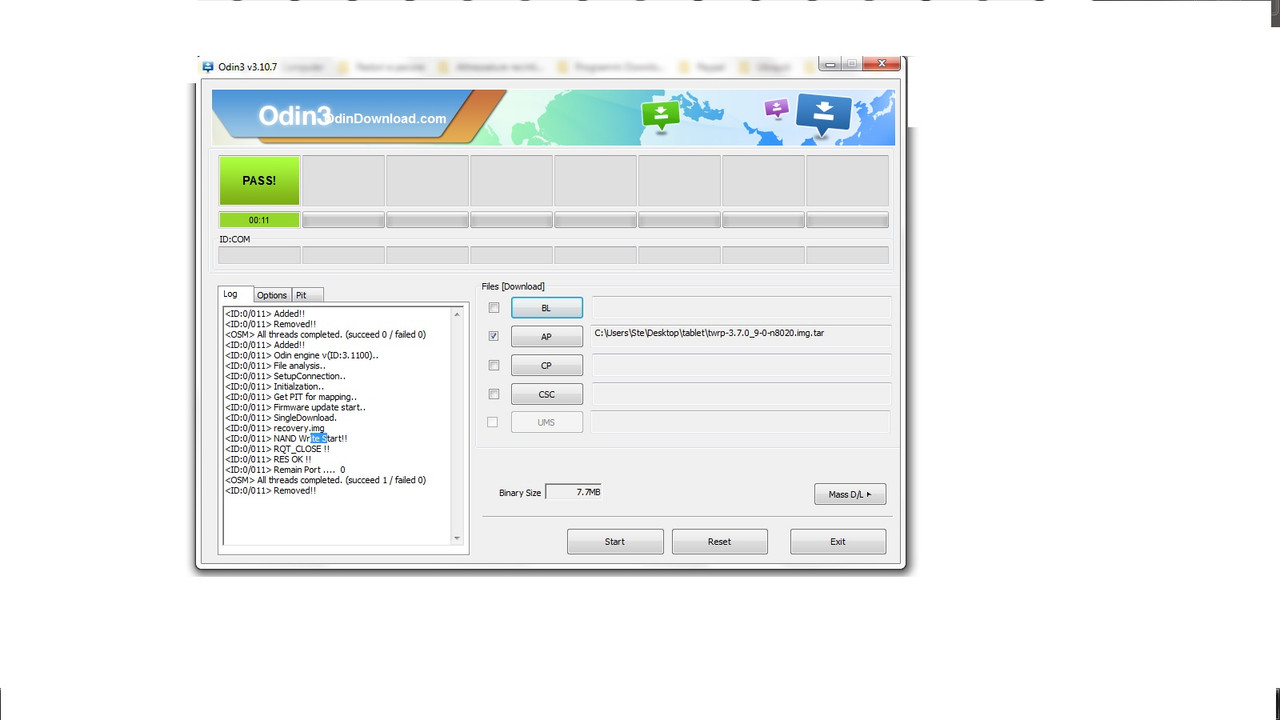Click log line 'RES OK !!'
The height and width of the screenshot is (720, 1280).
coord(268,459)
